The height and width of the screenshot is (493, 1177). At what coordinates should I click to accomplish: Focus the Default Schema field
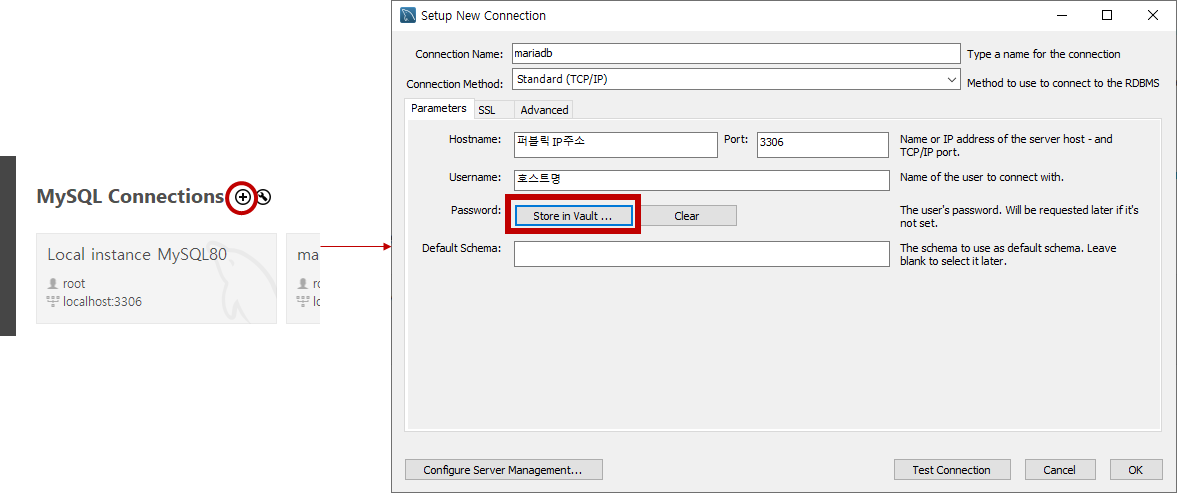click(x=701, y=254)
